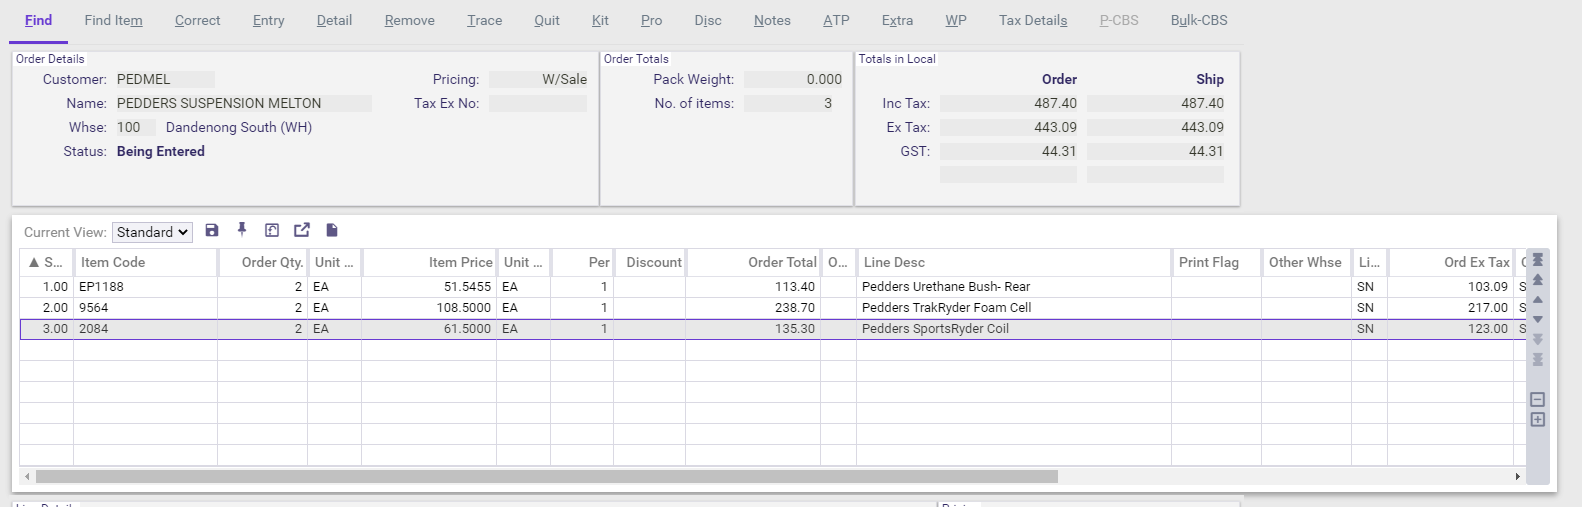Sort by the S... sequence column header
This screenshot has height=507, width=1582.
point(46,262)
